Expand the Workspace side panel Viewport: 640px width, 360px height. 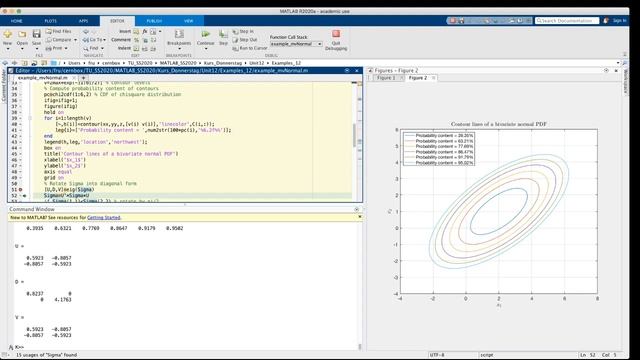pyautogui.click(x=625, y=82)
